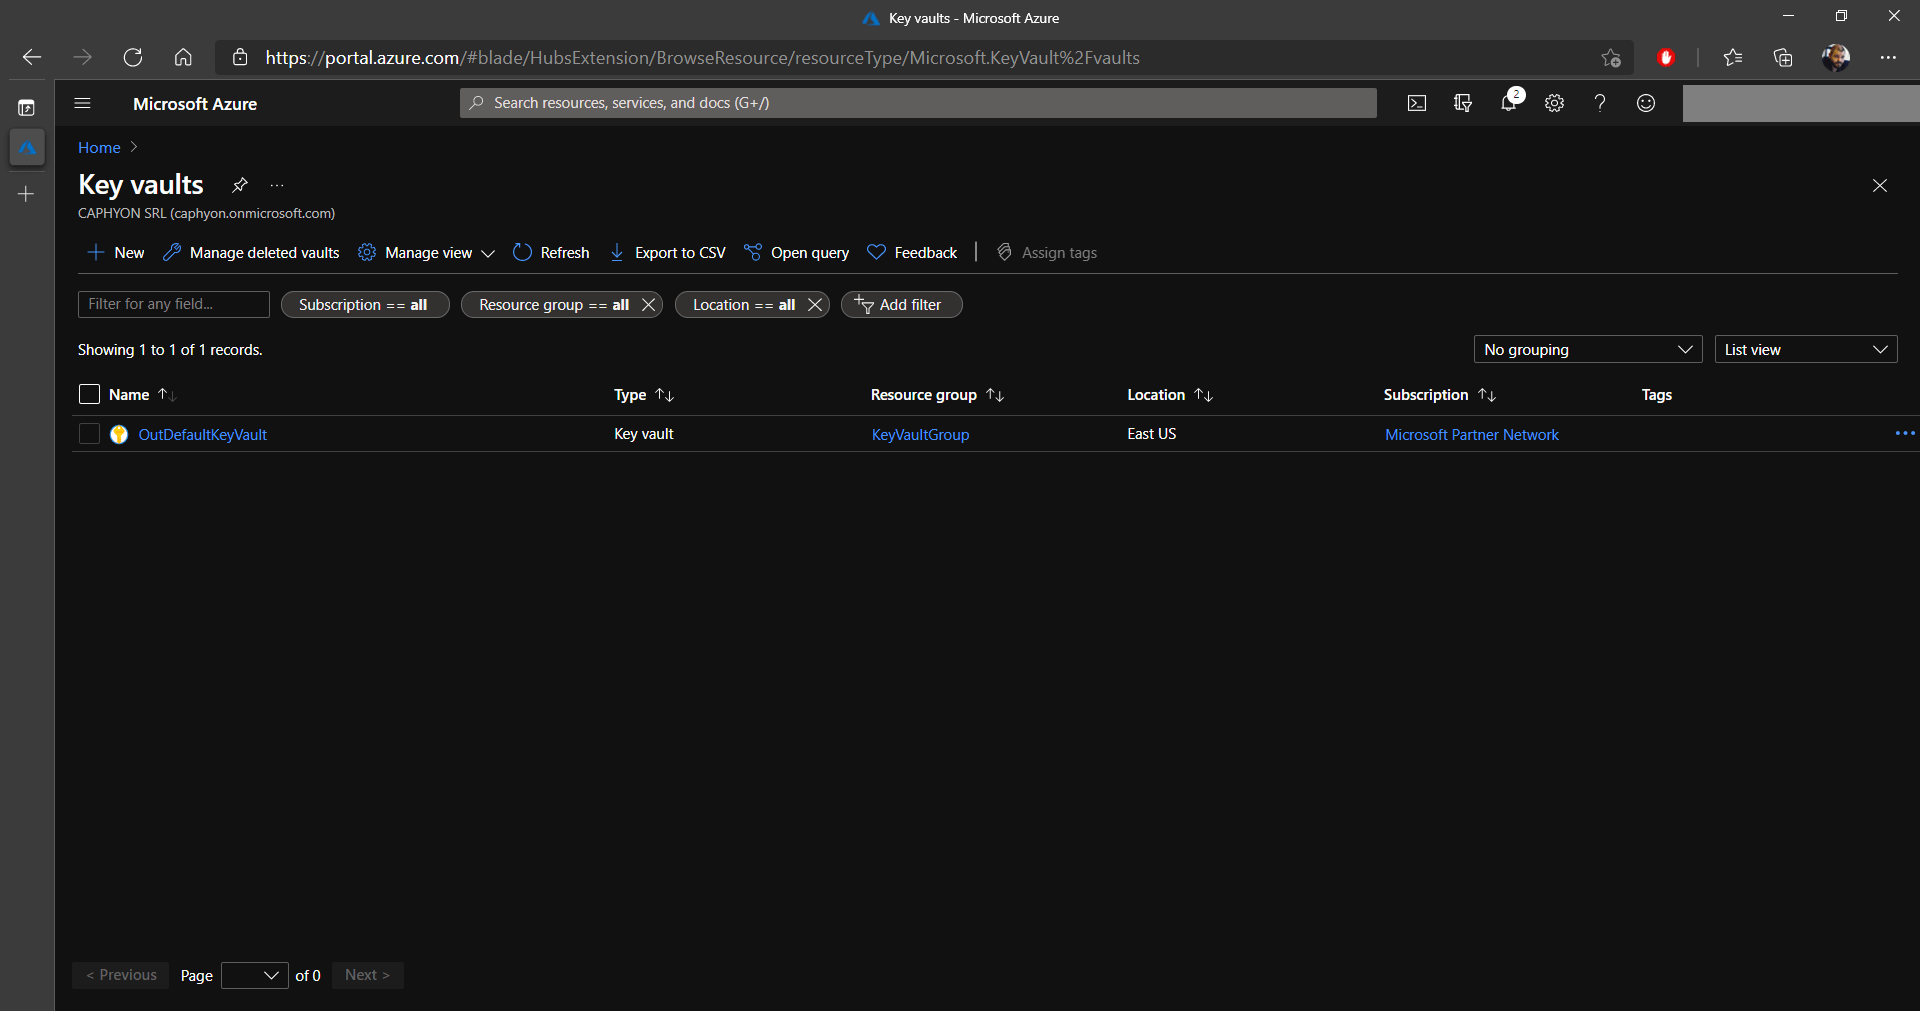Add a new tab with plus icon
The image size is (1920, 1011).
coord(27,194)
